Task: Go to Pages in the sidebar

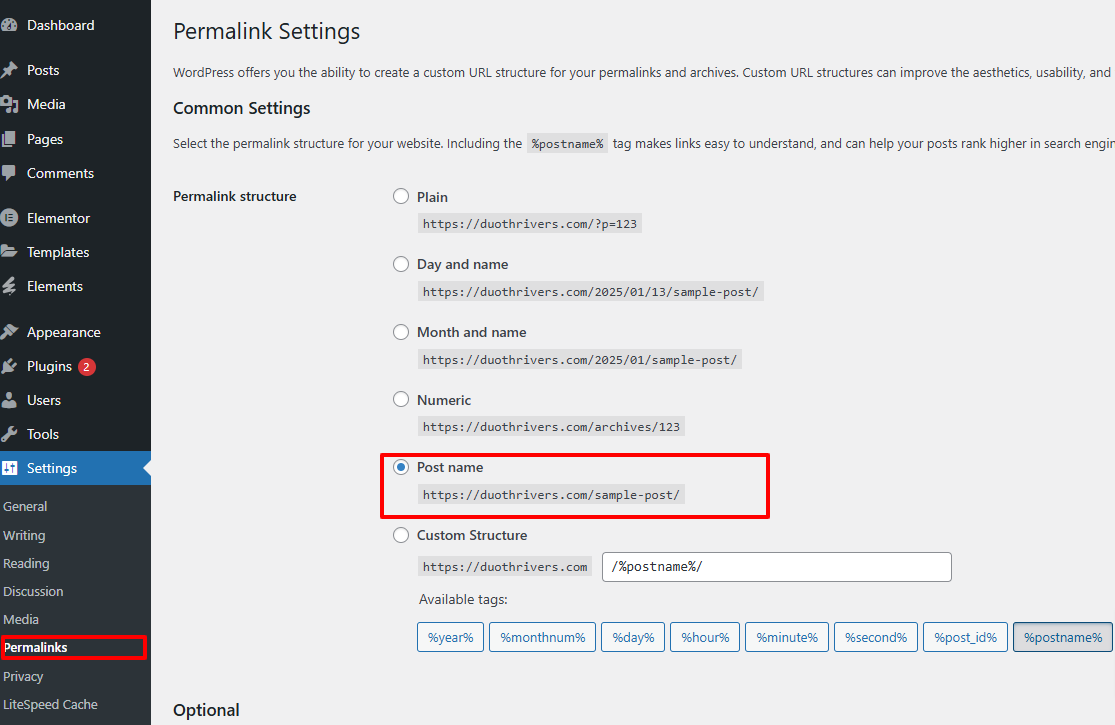Action: tap(45, 139)
